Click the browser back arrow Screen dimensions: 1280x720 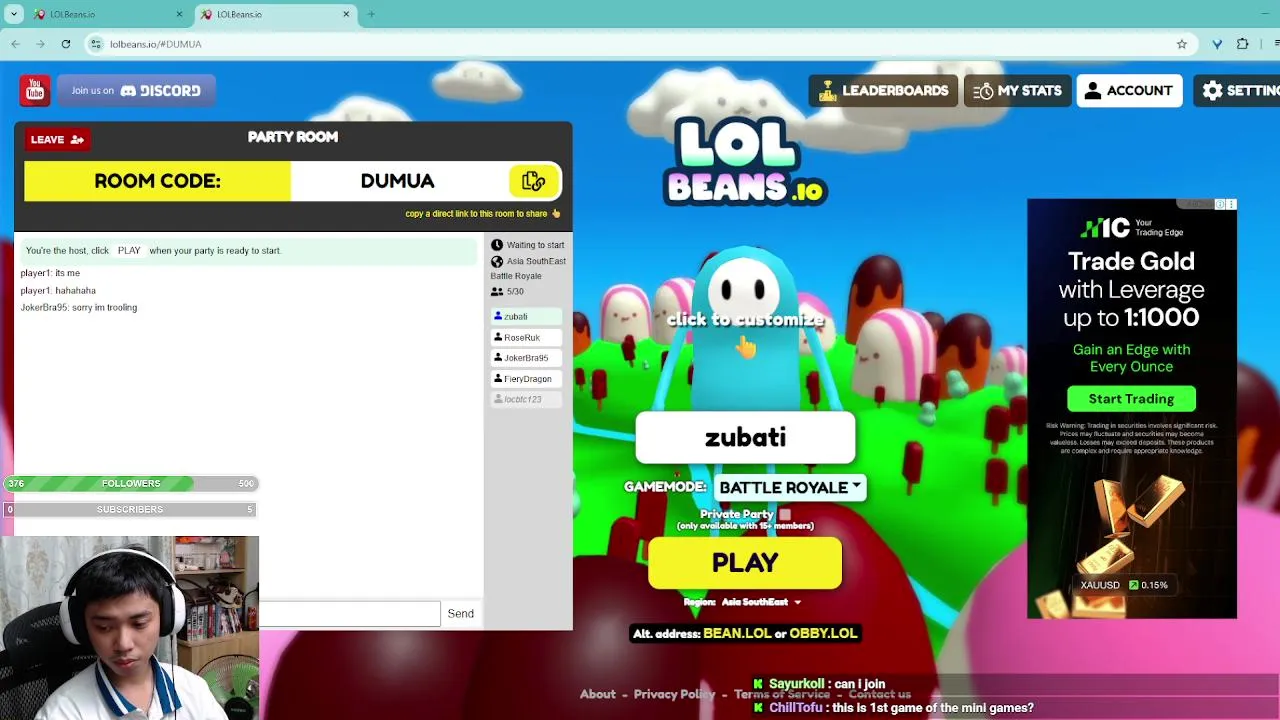[16, 44]
